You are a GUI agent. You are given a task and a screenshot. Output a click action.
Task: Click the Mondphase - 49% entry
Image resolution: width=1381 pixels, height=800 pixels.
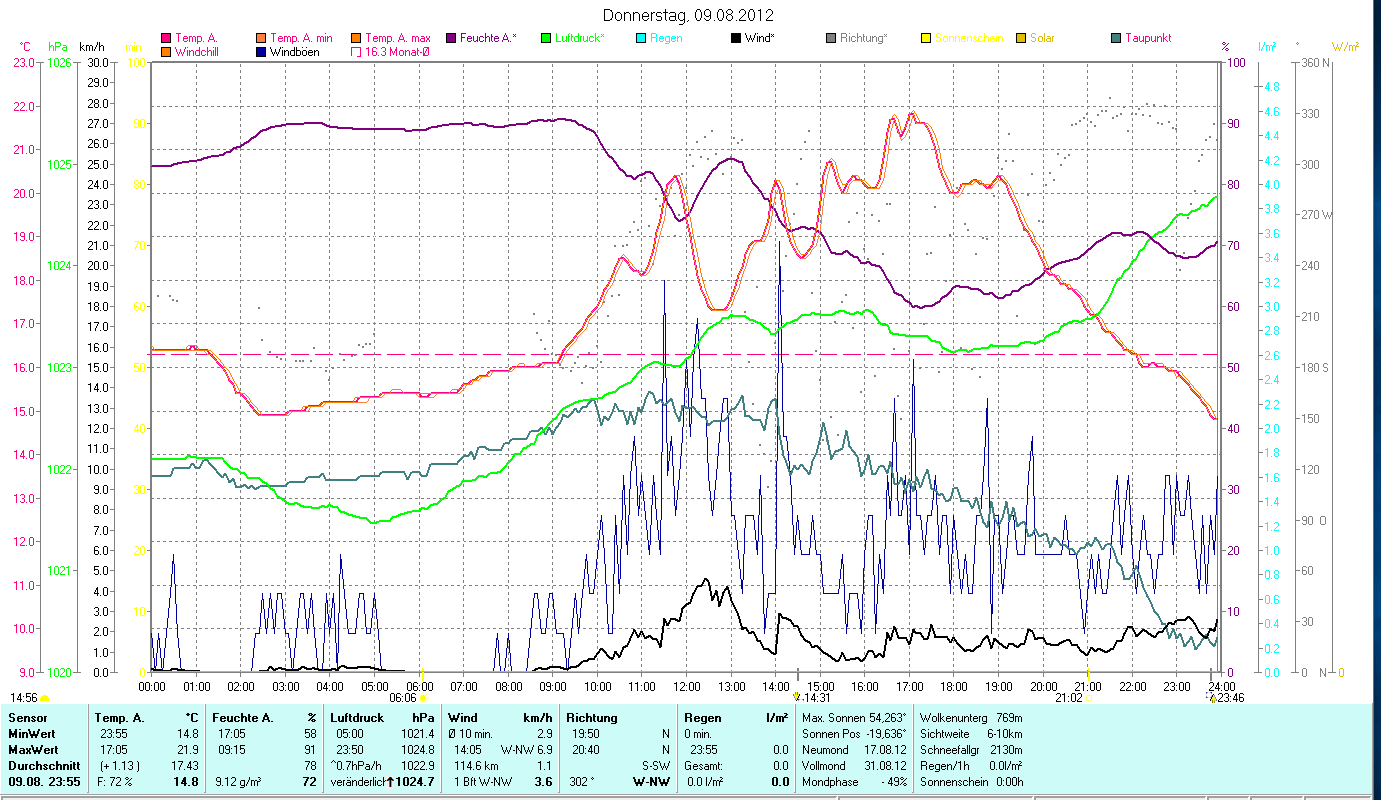tap(855, 781)
